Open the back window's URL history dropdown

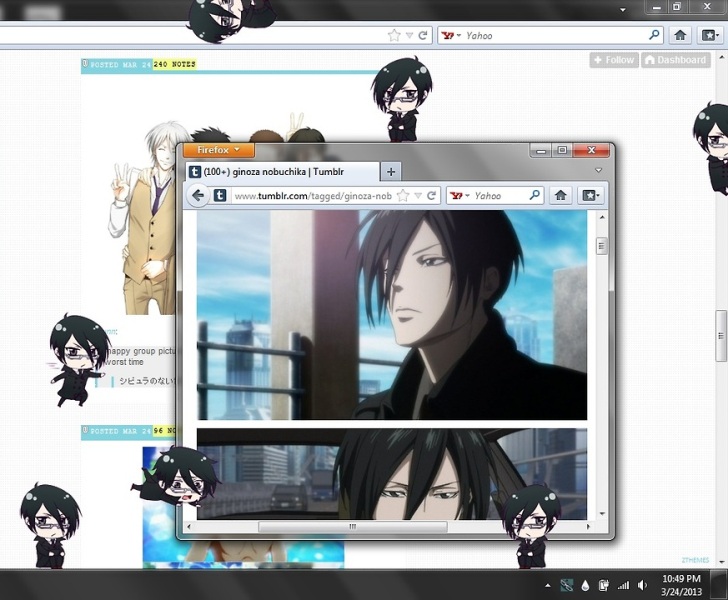[x=409, y=35]
